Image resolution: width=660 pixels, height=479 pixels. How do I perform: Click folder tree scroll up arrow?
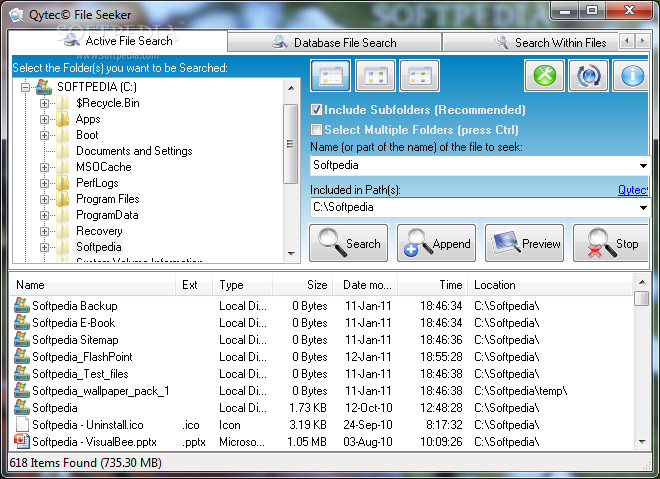coord(291,88)
